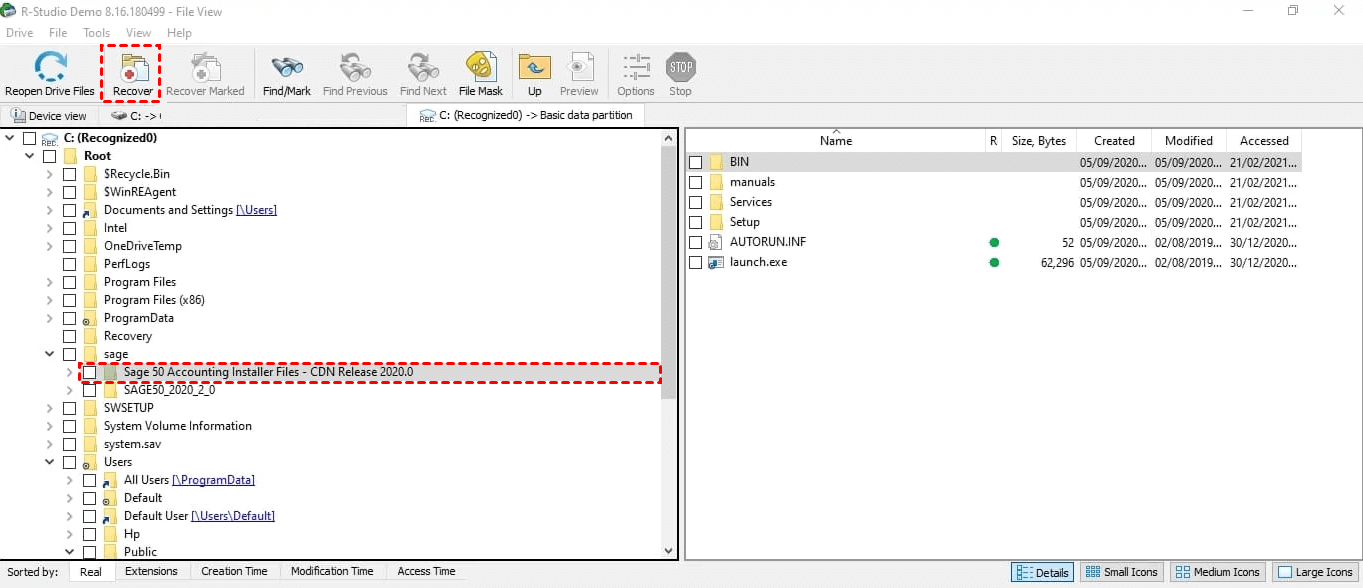Click the BIN folder icon
Image resolution: width=1363 pixels, height=588 pixels.
click(x=715, y=162)
